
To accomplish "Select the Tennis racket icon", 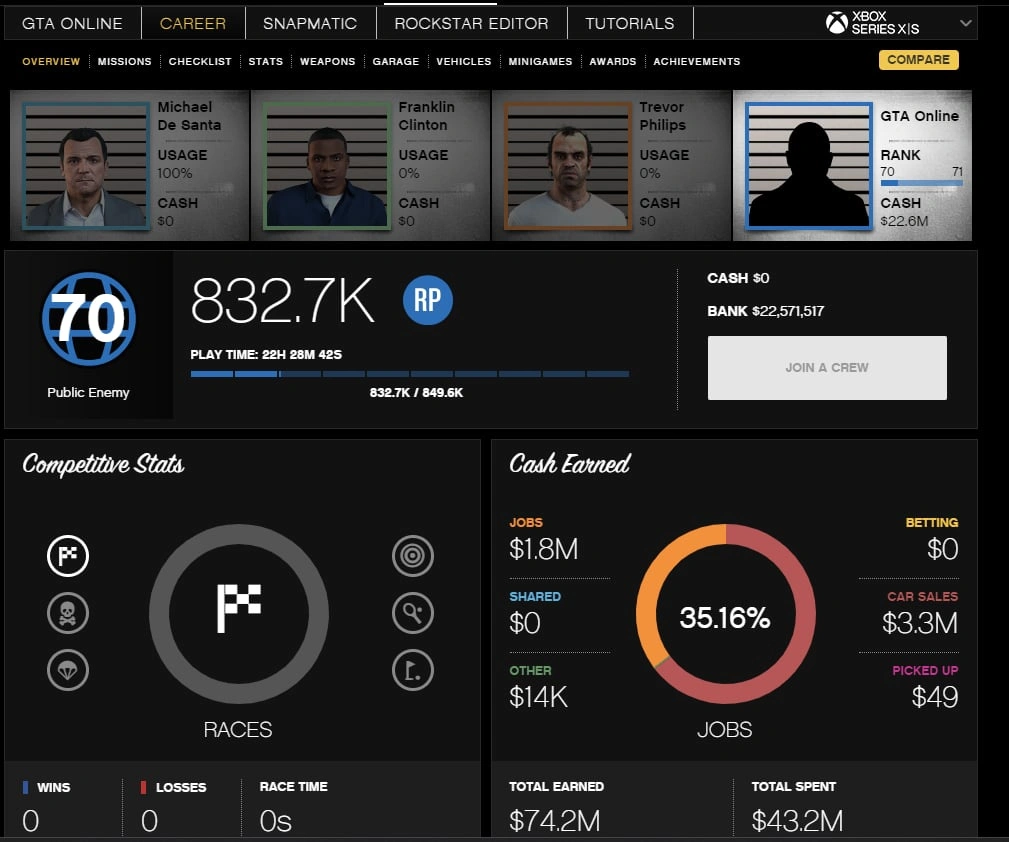I will point(412,613).
